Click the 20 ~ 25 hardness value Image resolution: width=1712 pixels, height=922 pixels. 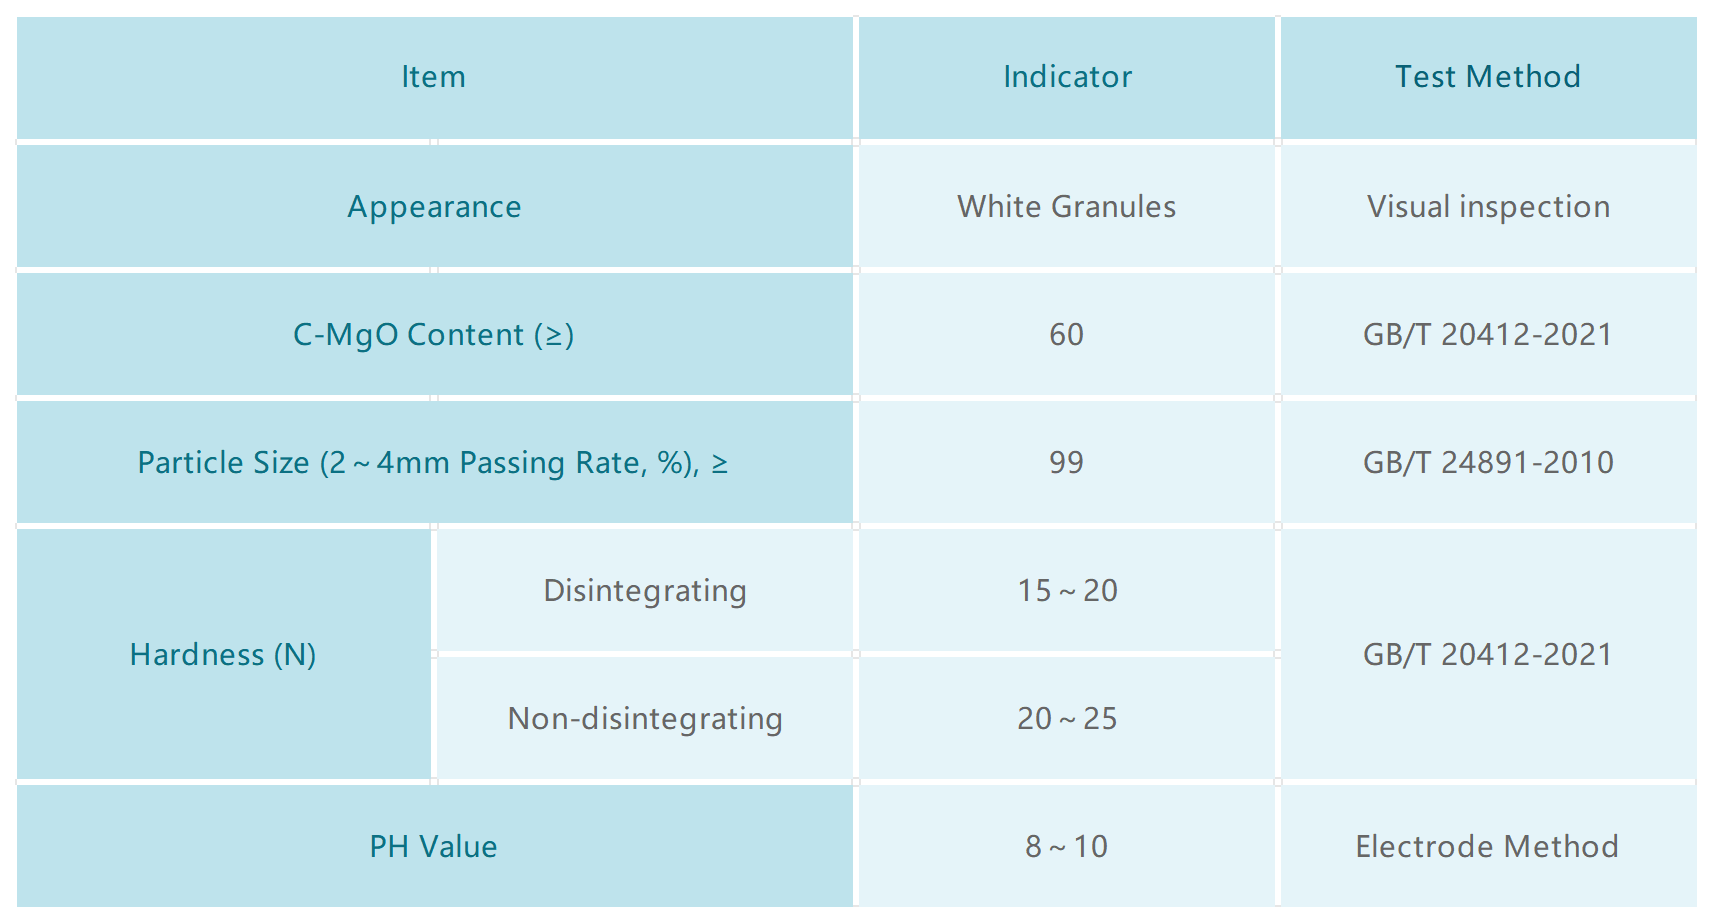click(1066, 719)
